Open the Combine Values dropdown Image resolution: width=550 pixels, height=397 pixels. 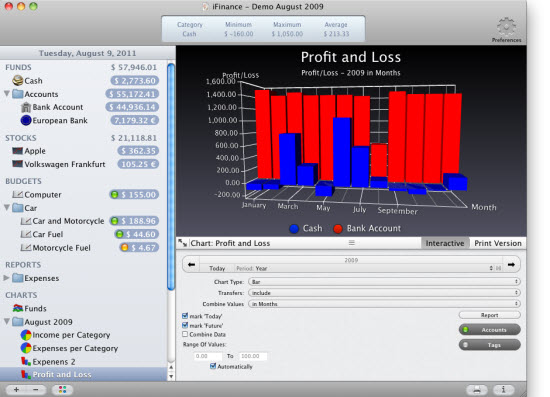(384, 304)
